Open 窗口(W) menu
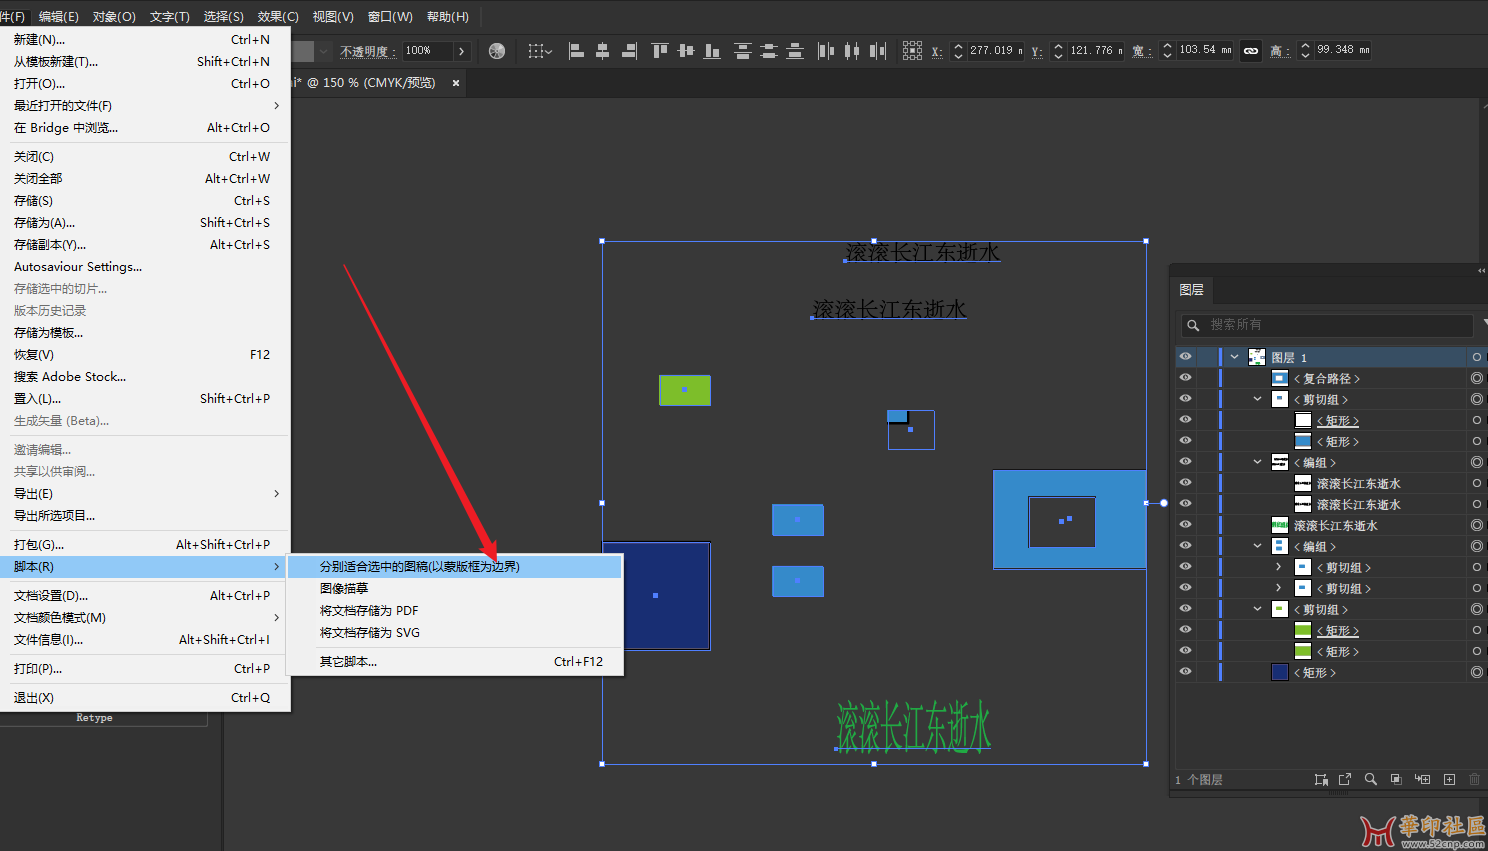1488x851 pixels. tap(390, 17)
